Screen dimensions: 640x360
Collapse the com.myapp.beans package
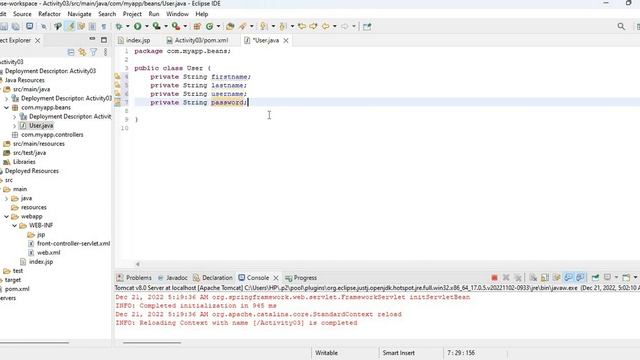(x=7, y=107)
